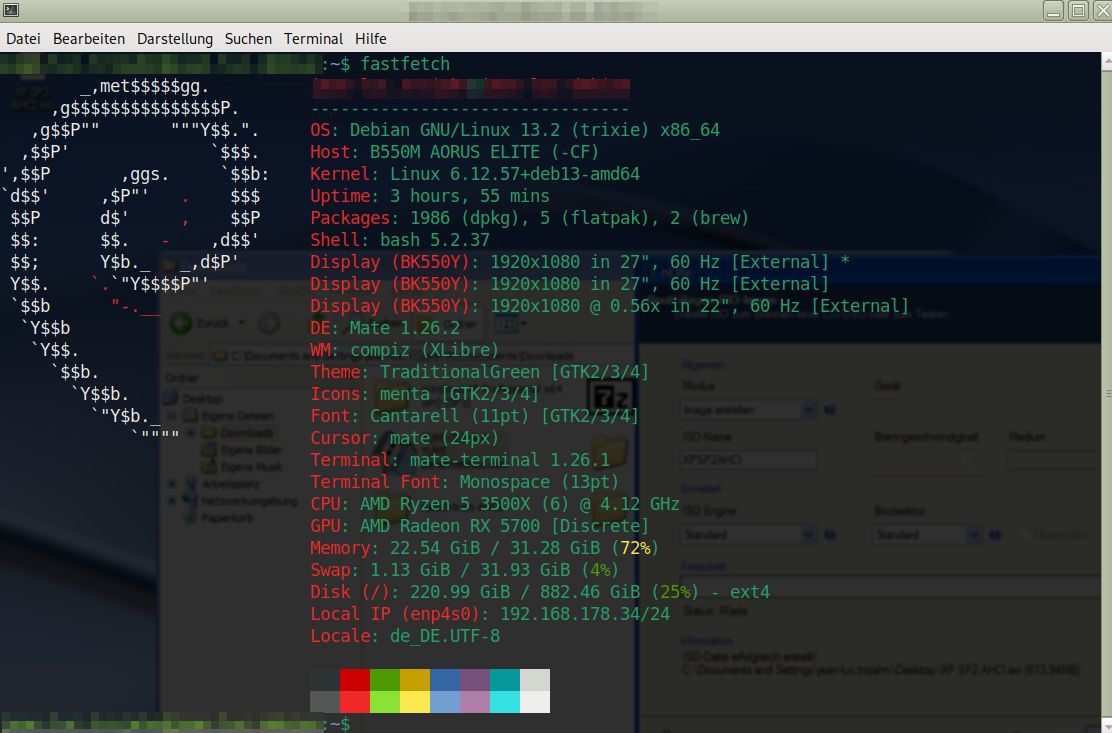Viewport: 1112px width, 733px height.
Task: Click the 'Shell: bash 5.2.37' line
Action: (400, 240)
